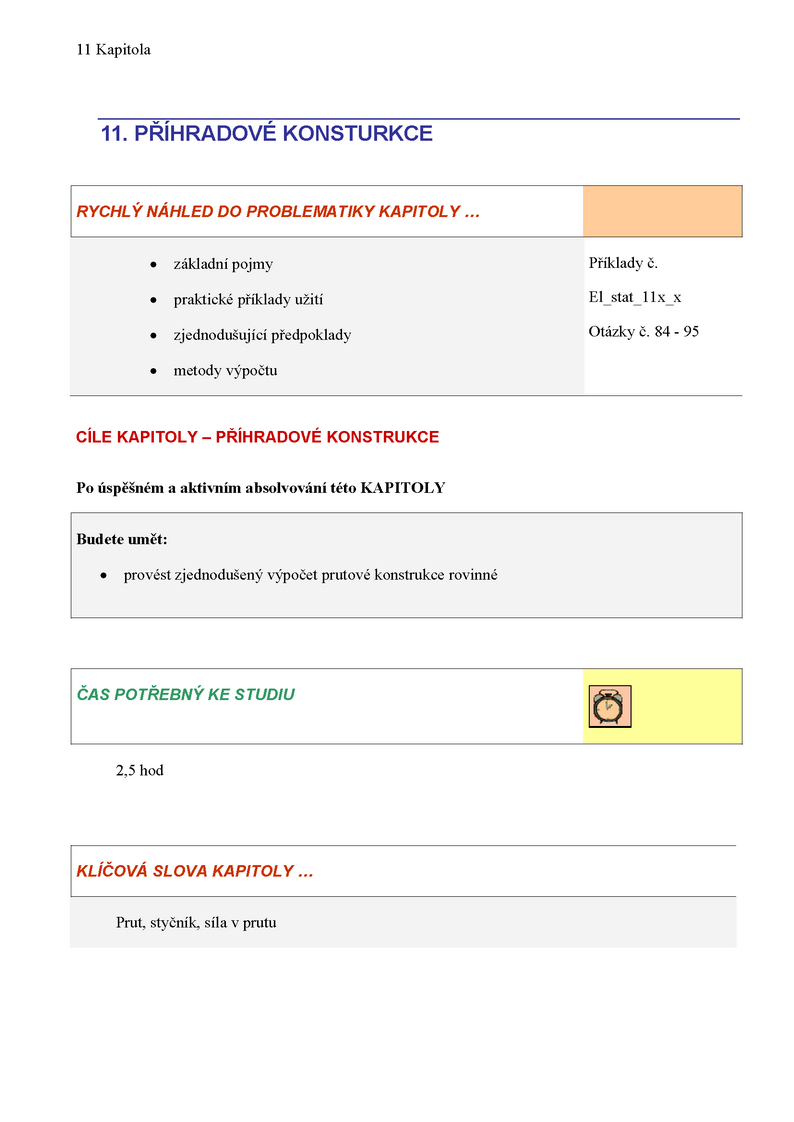The height and width of the screenshot is (1122, 794).
Task: Click the Otázky č. 84 - 95 text
Action: pyautogui.click(x=644, y=331)
